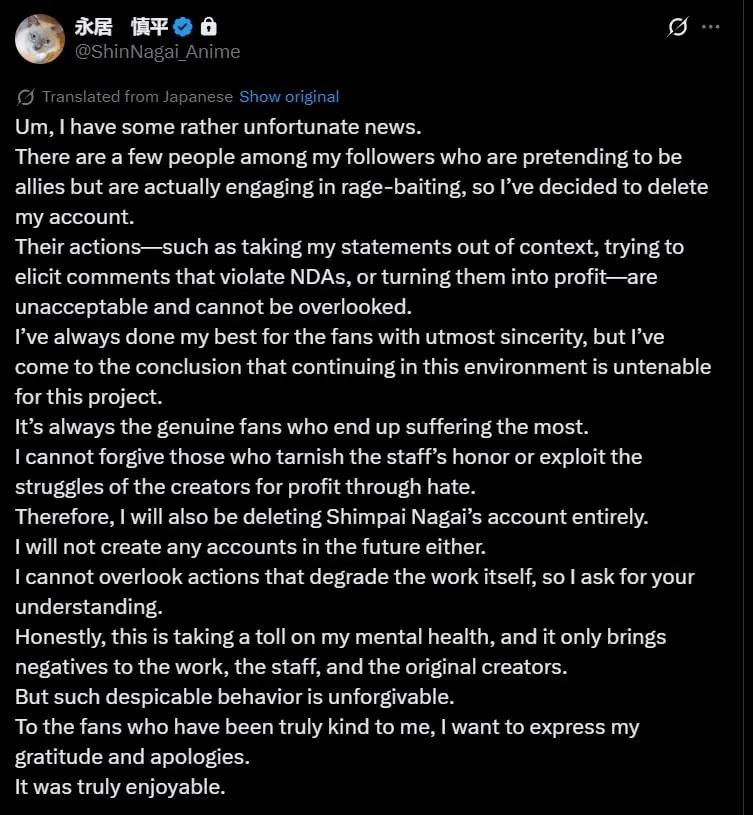Click 'Show original' to view Japanese text
This screenshot has width=753, height=815.
tap(289, 97)
